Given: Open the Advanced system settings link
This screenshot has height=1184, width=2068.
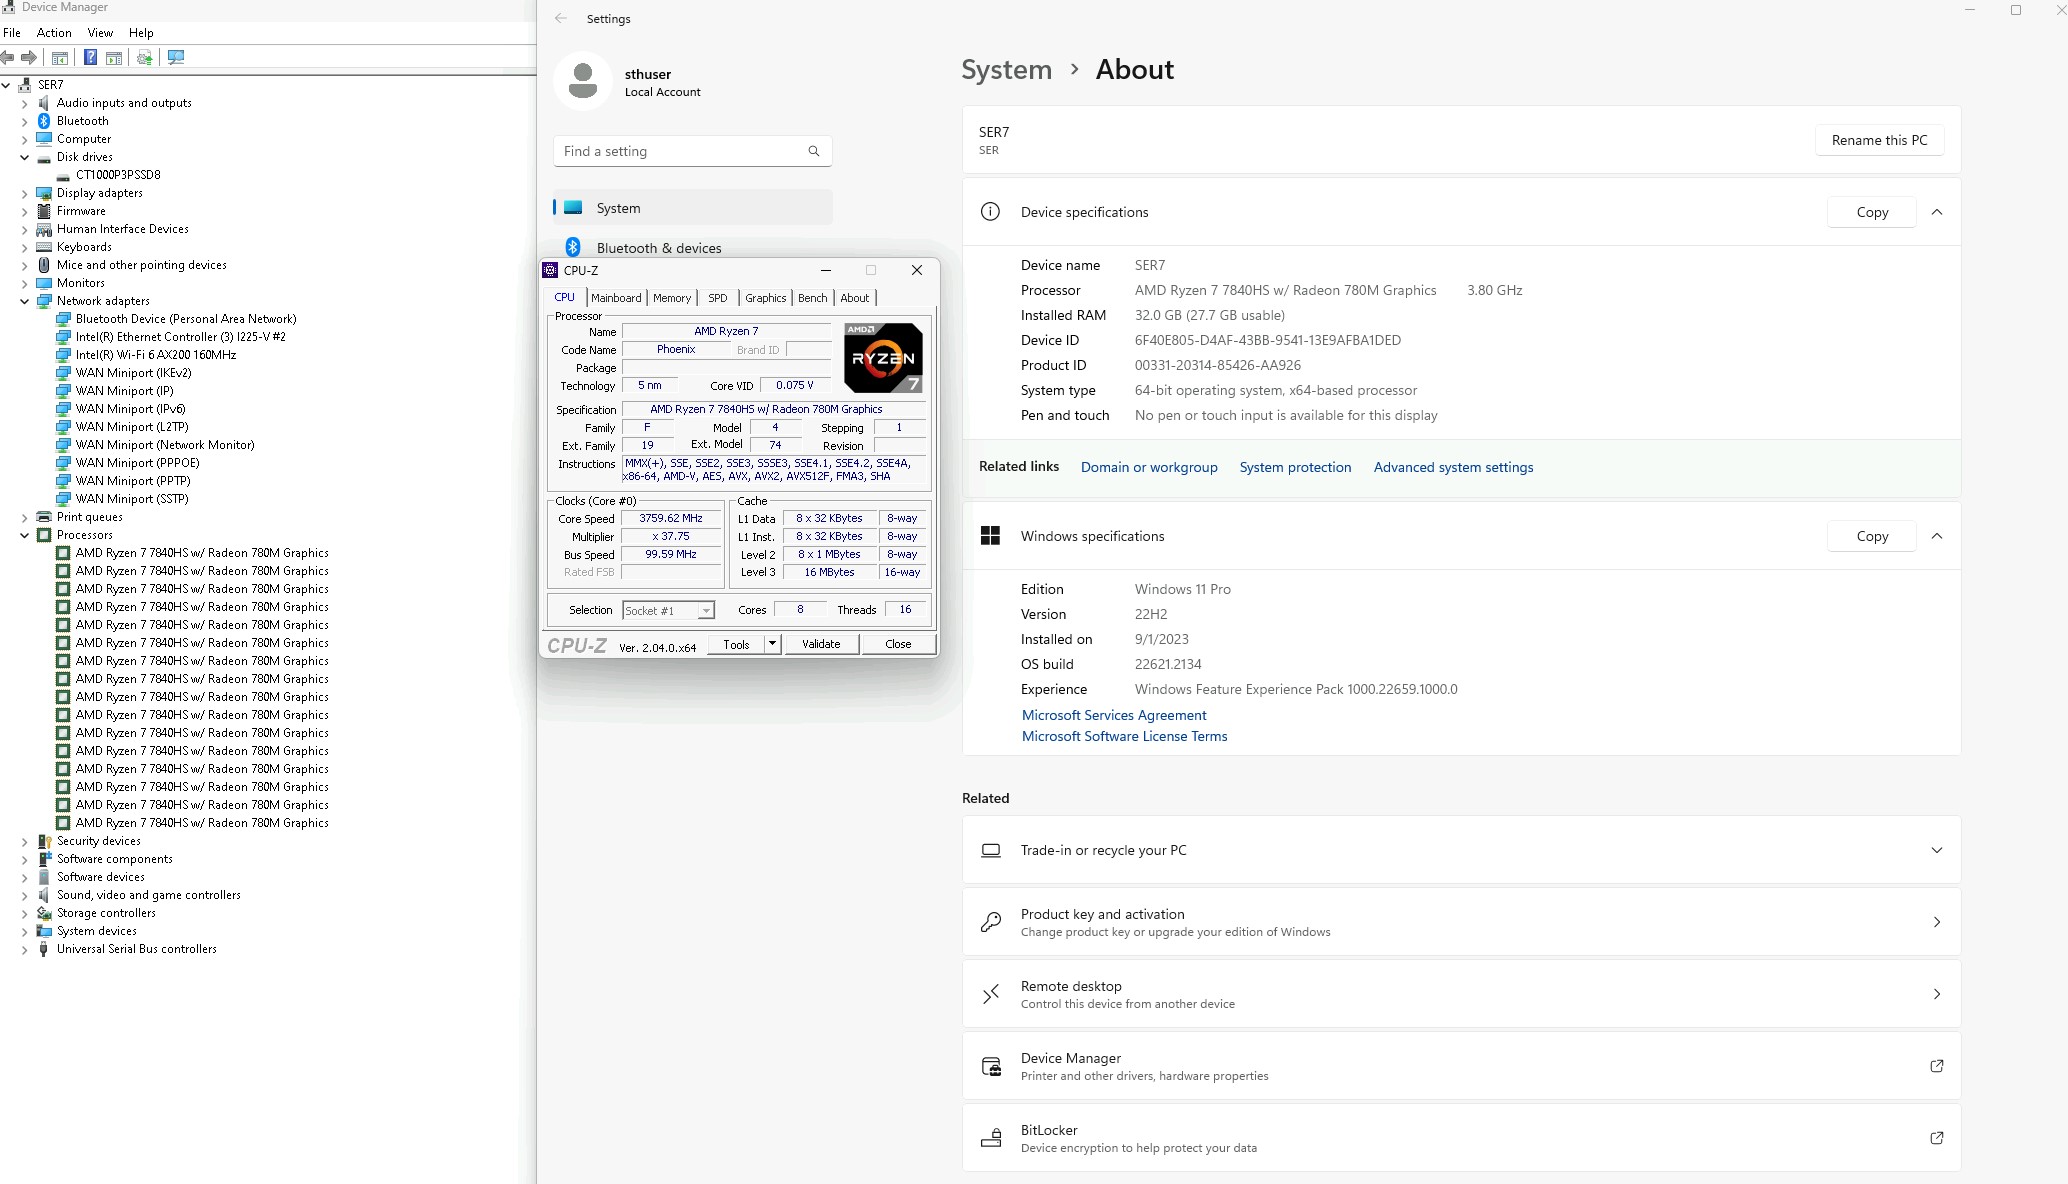Looking at the screenshot, I should [1452, 467].
